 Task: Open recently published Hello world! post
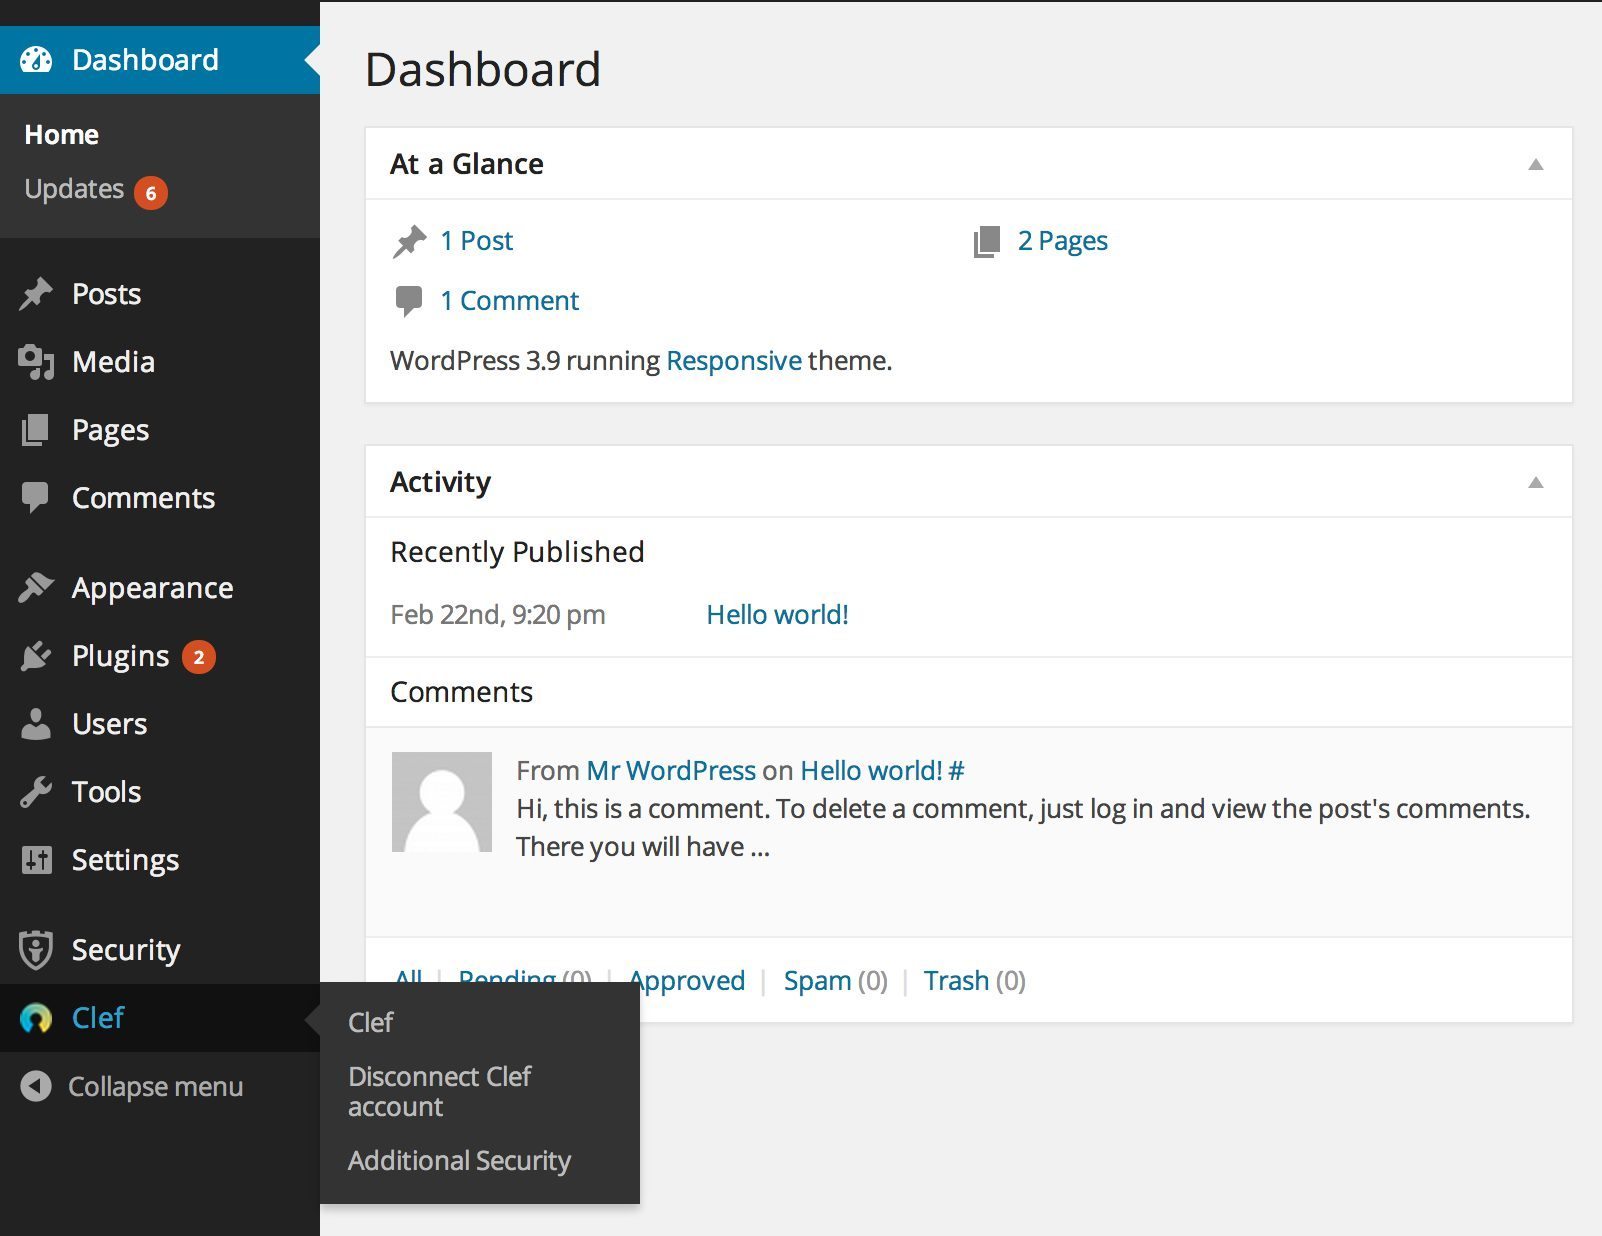(x=777, y=615)
